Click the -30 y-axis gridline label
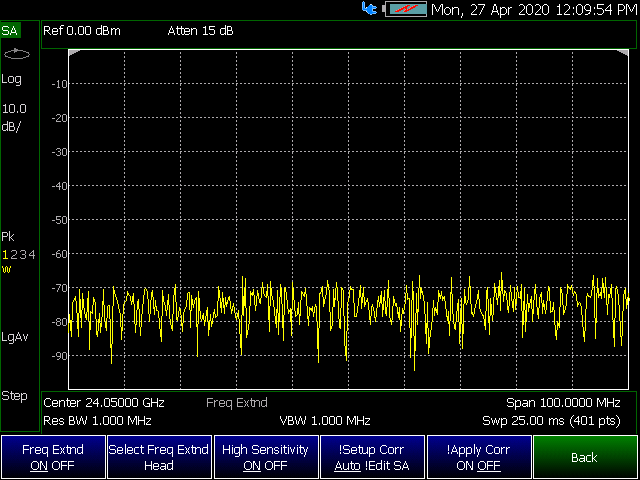Screen dimensions: 640x480 [59, 152]
